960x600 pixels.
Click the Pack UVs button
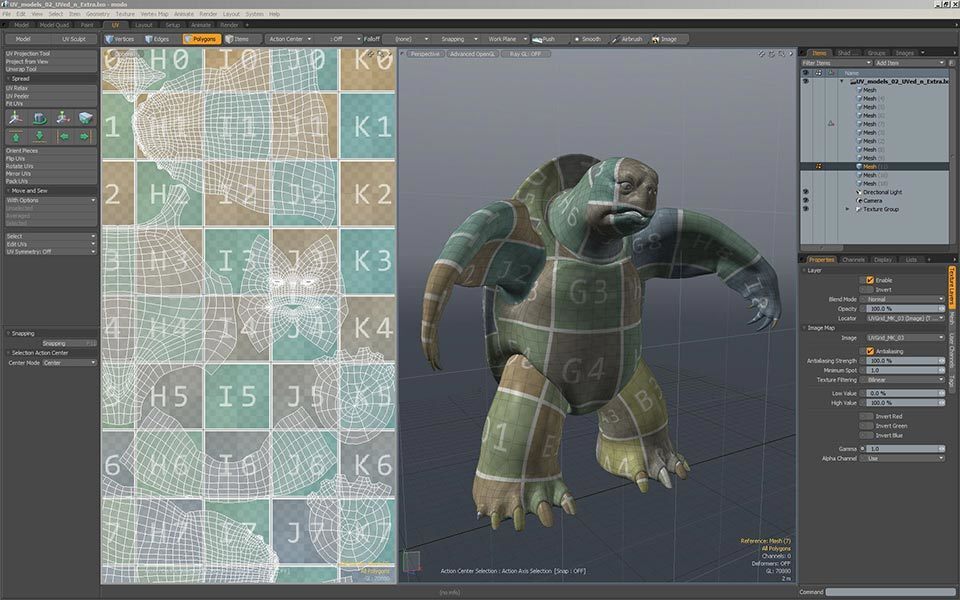[50, 182]
